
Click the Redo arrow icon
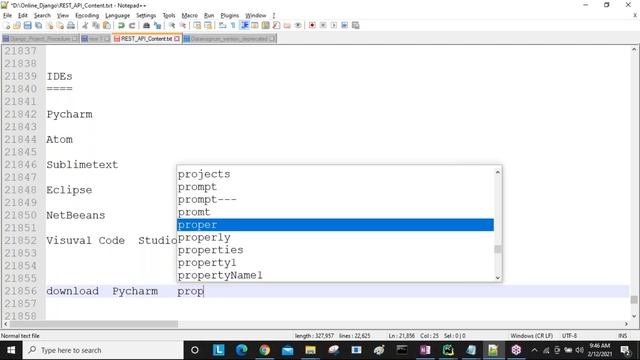point(132,25)
